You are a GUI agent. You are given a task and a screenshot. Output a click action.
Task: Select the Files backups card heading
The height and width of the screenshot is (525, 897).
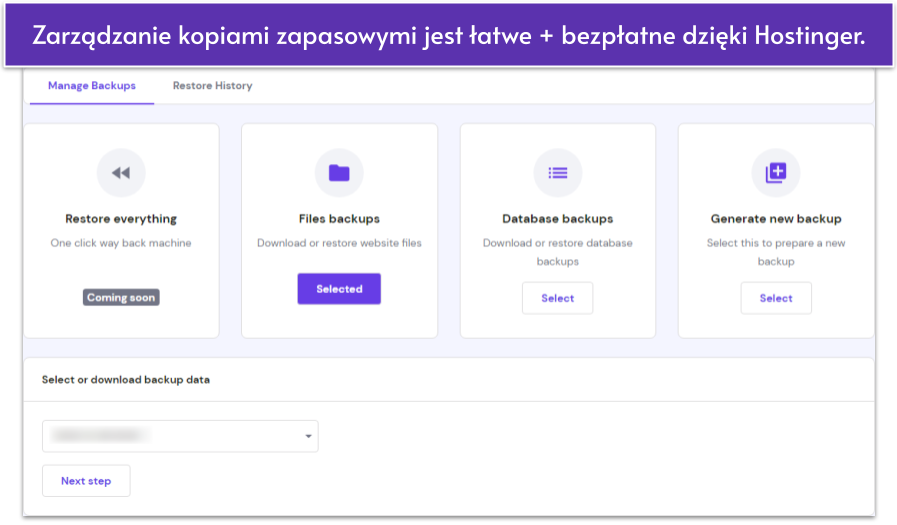pos(339,219)
